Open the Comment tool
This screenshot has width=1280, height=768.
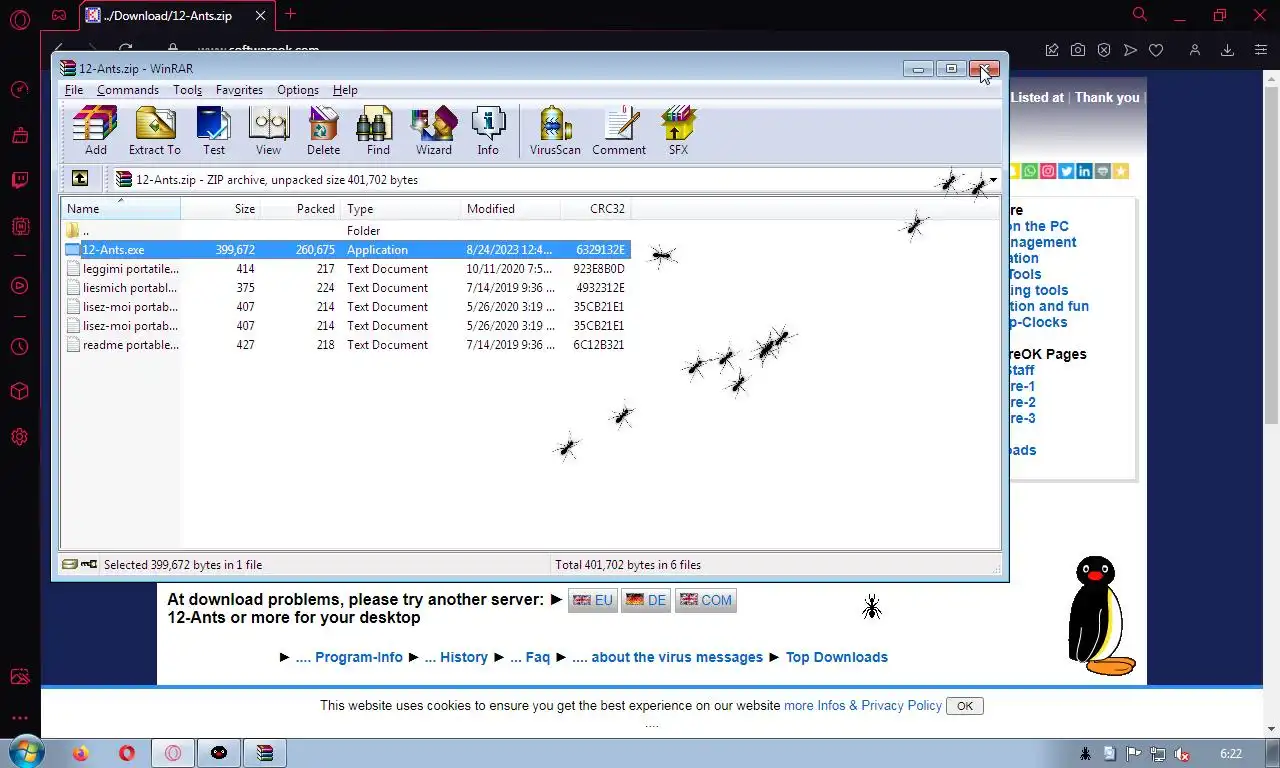(x=619, y=131)
